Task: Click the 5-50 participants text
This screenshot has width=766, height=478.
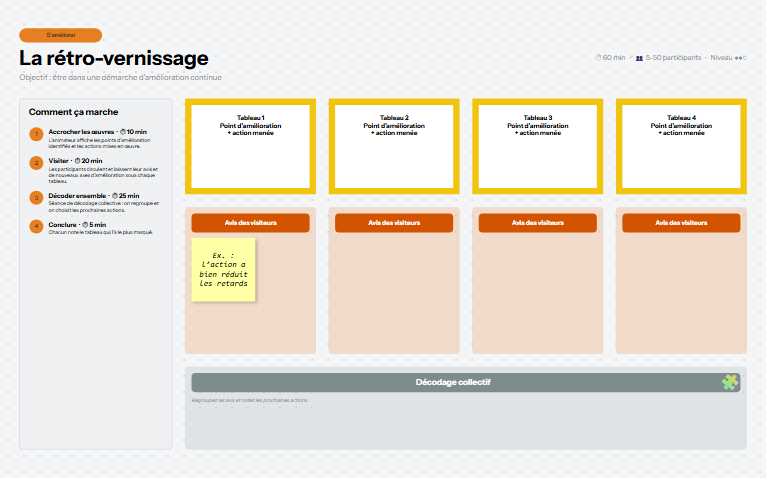Action: (673, 58)
